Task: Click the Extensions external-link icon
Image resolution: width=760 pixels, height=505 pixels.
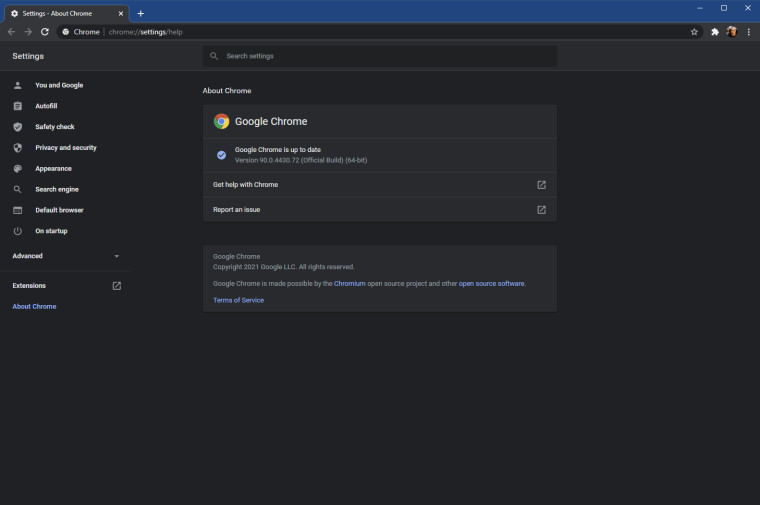Action: (117, 286)
